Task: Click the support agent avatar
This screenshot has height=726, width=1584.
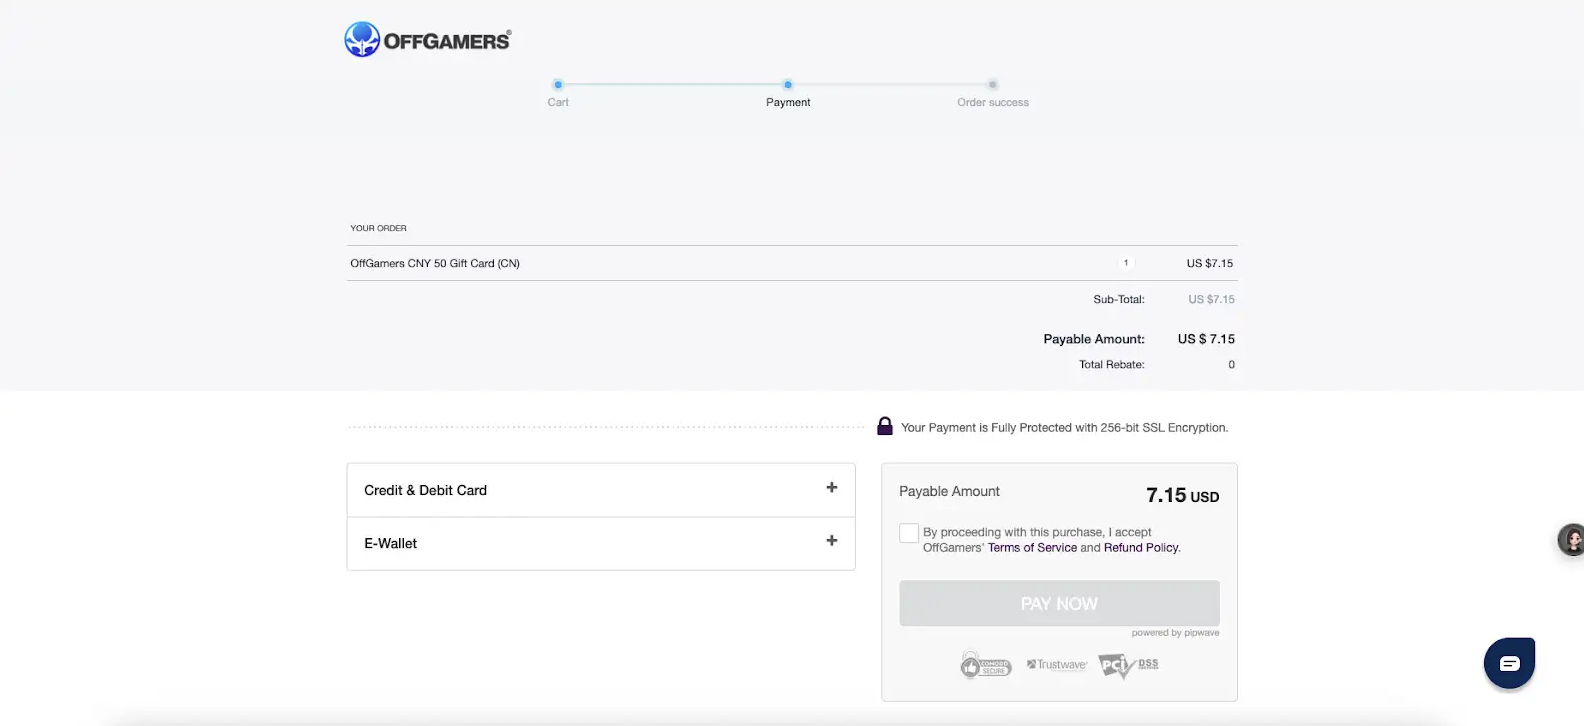Action: [1571, 540]
